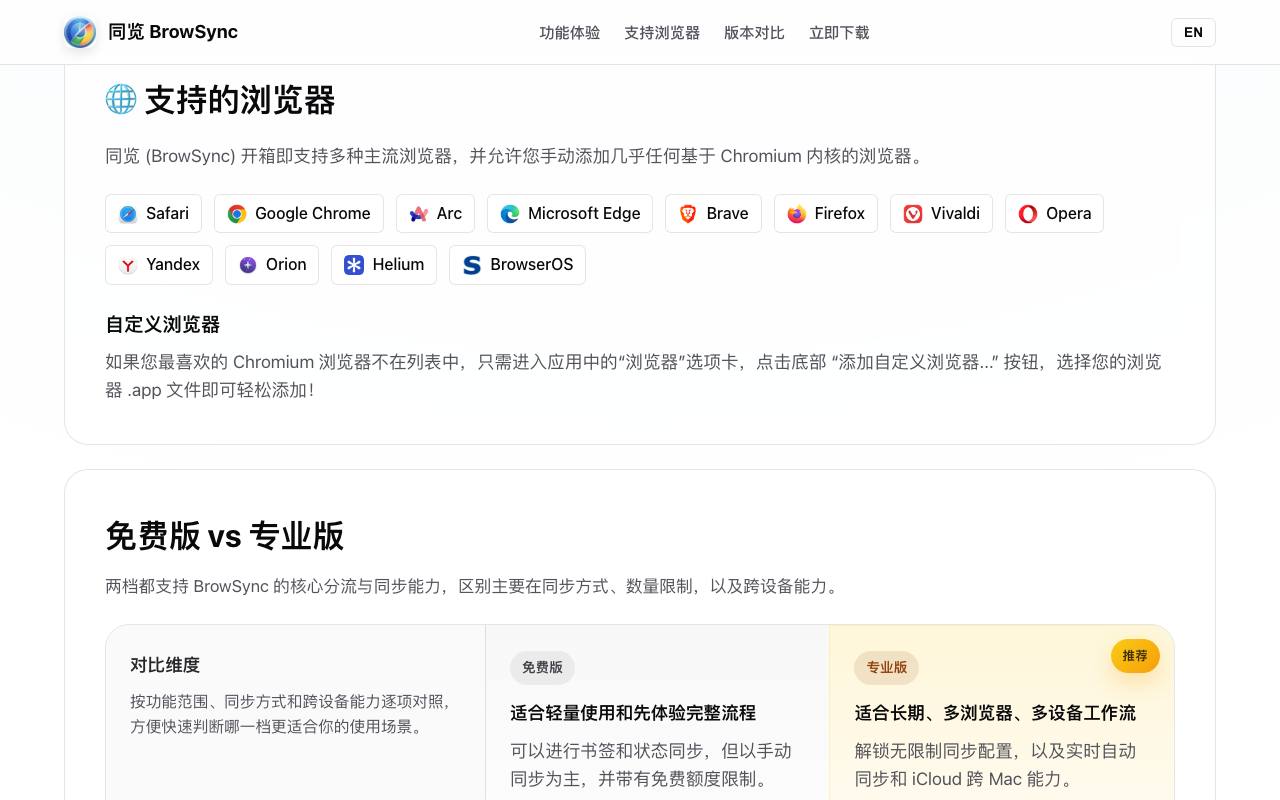Click the description starting 按功能范围、同步方式
The image size is (1280, 800).
291,714
